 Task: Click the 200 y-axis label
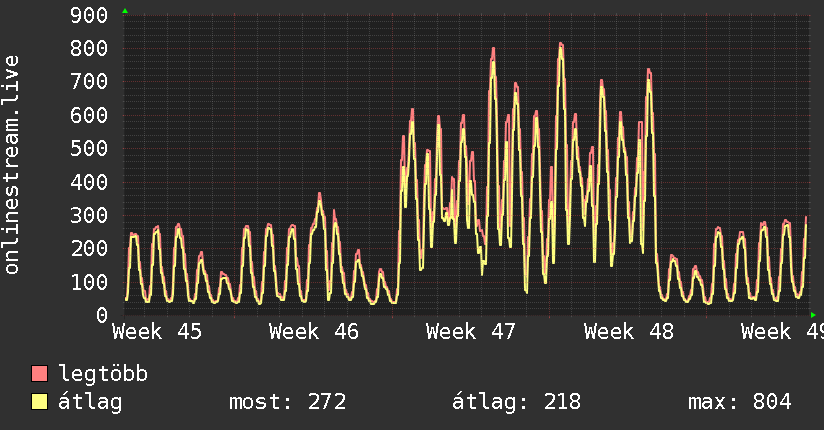coord(89,249)
